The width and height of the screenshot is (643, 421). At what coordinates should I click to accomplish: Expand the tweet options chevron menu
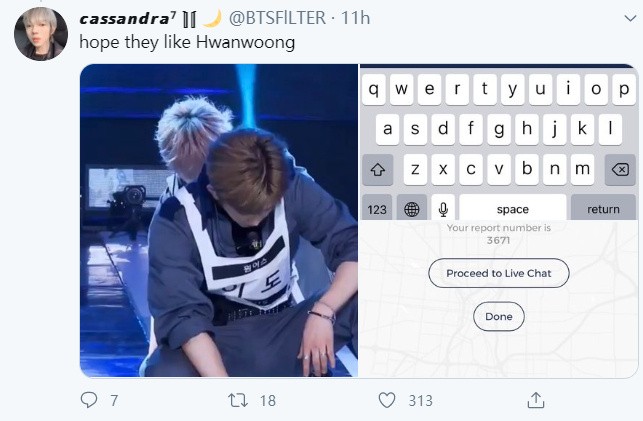630,18
